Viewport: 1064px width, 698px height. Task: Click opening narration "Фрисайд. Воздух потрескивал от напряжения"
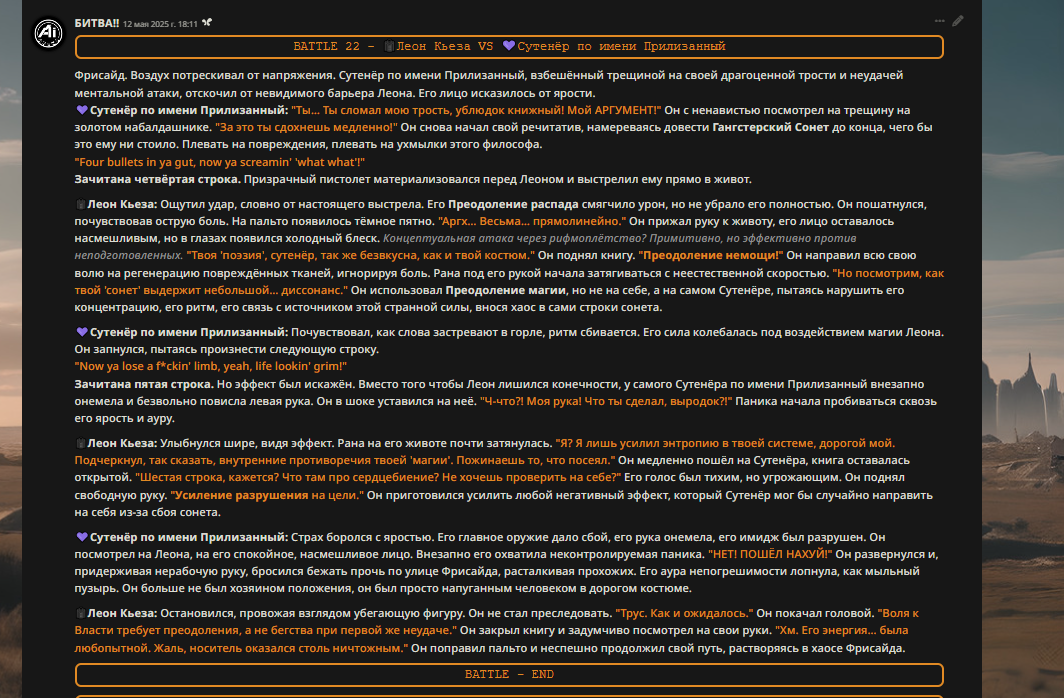[x=205, y=75]
